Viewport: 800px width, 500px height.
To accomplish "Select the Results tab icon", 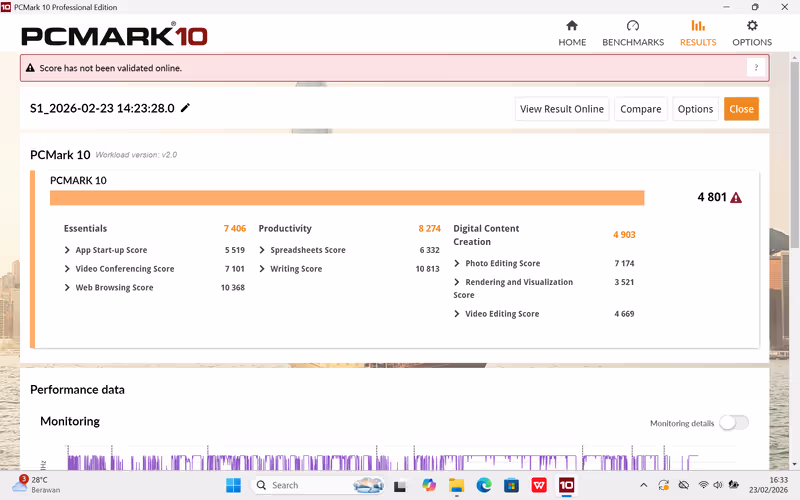I will pyautogui.click(x=698, y=26).
